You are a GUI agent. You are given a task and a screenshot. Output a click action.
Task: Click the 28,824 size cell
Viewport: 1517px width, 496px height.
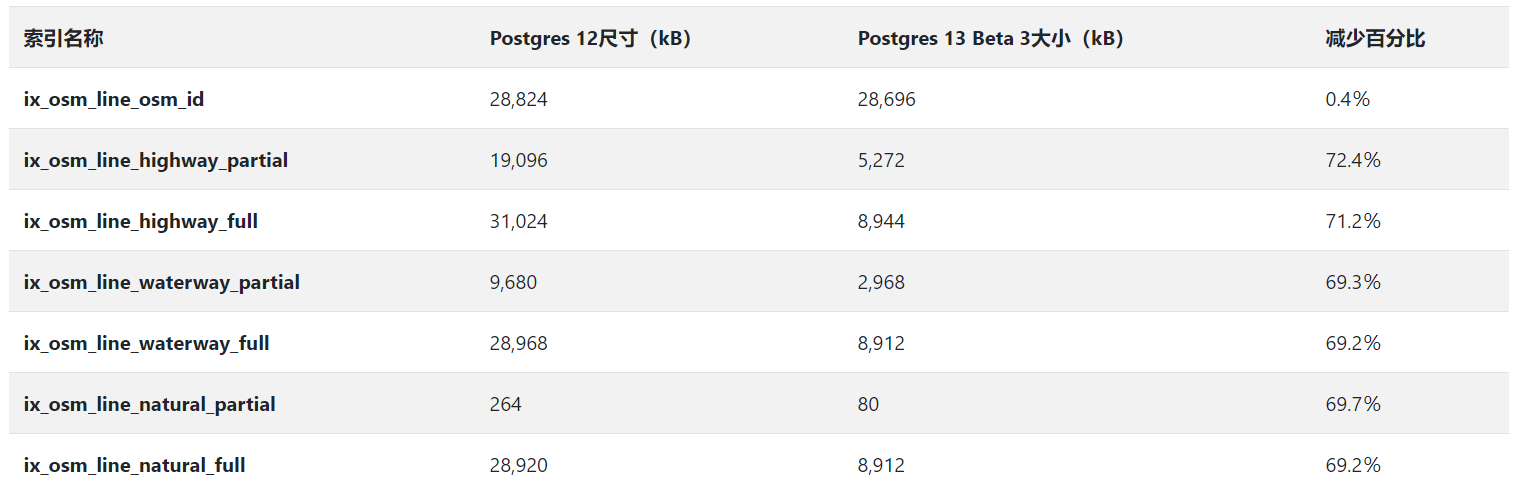click(519, 99)
